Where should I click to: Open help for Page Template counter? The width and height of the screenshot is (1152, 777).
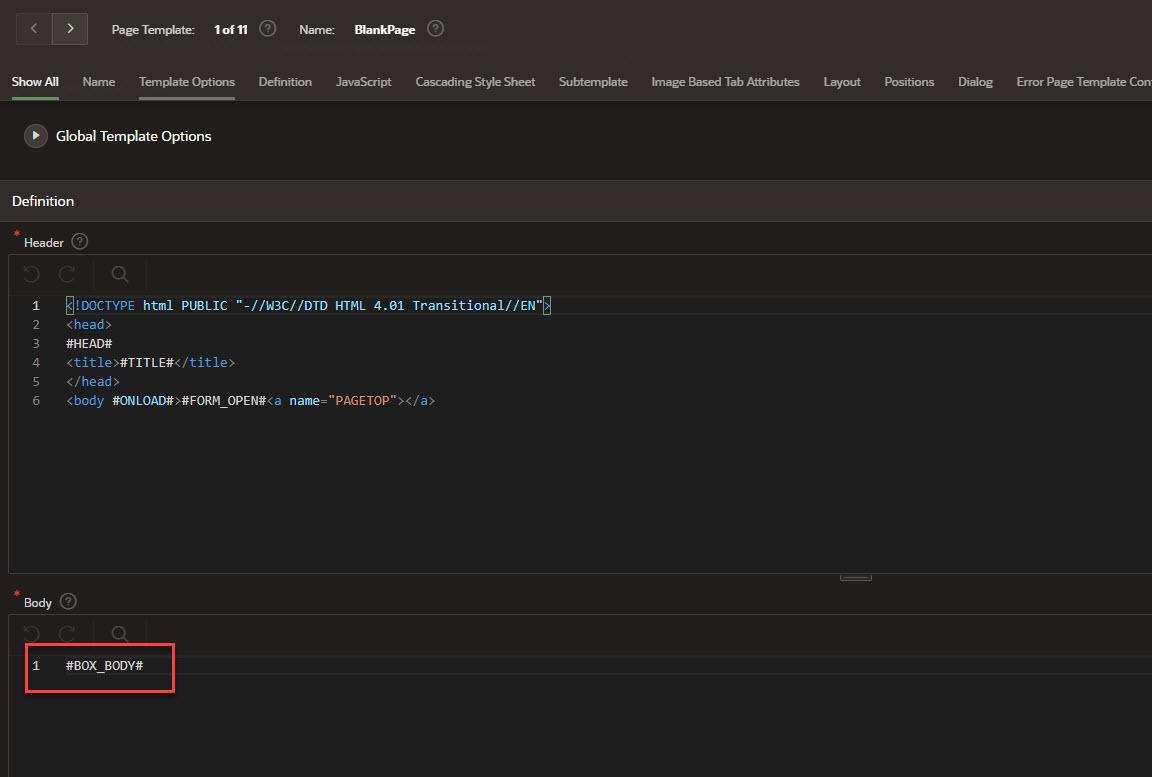click(268, 29)
